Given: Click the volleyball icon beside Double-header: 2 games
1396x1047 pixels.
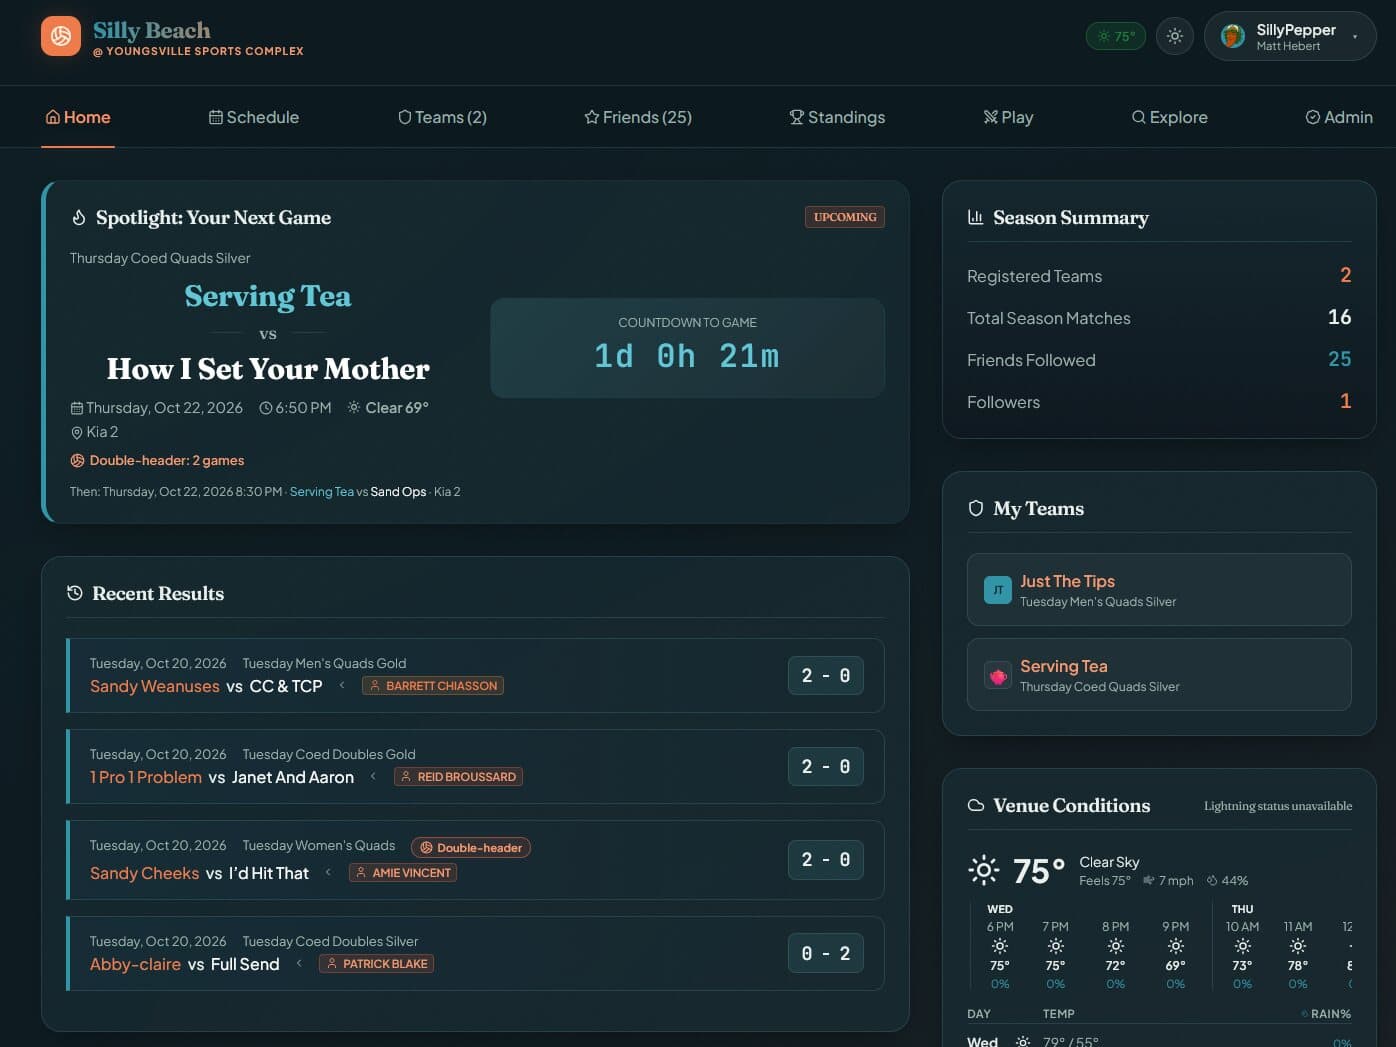Looking at the screenshot, I should click(x=77, y=461).
